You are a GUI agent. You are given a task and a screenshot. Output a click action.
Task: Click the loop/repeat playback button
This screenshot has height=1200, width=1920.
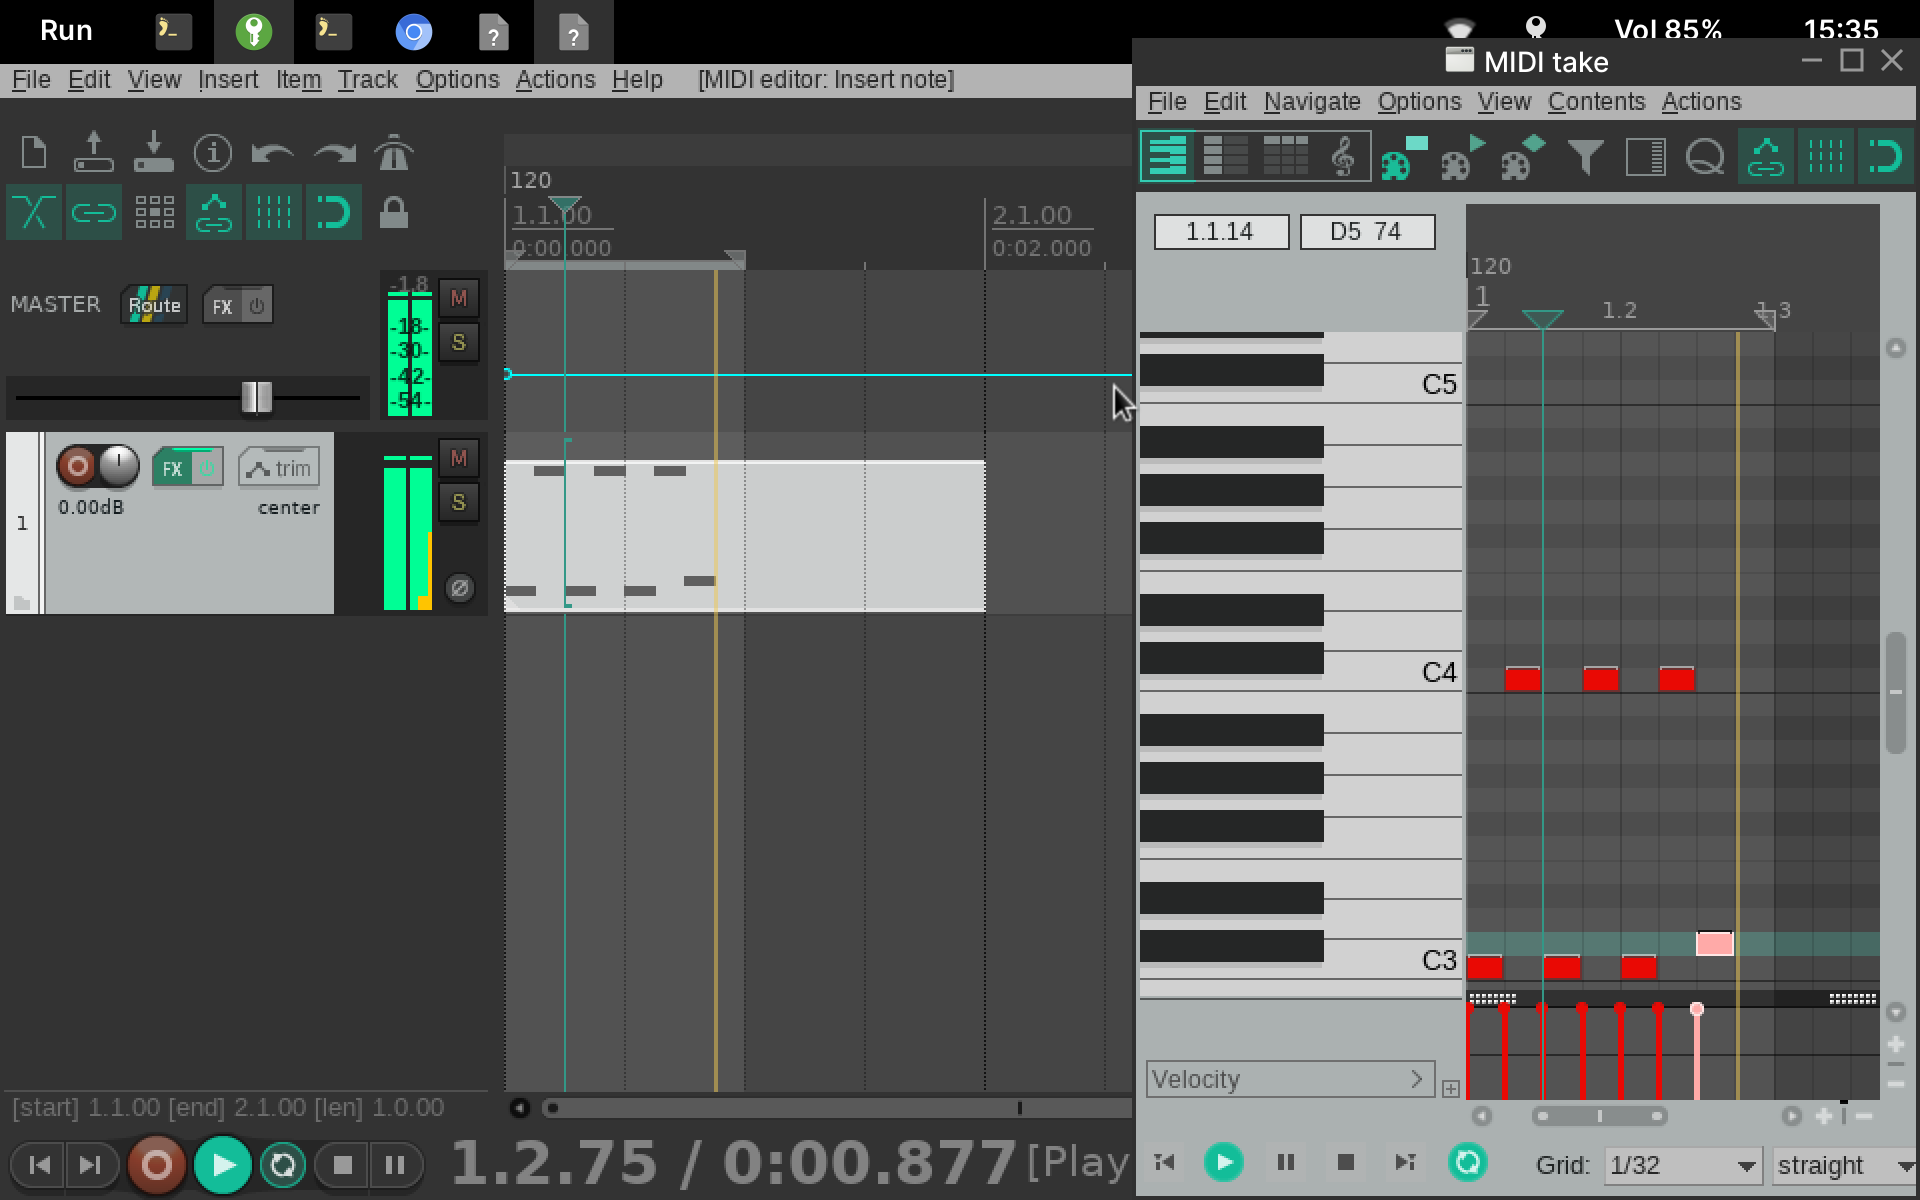point(282,1165)
